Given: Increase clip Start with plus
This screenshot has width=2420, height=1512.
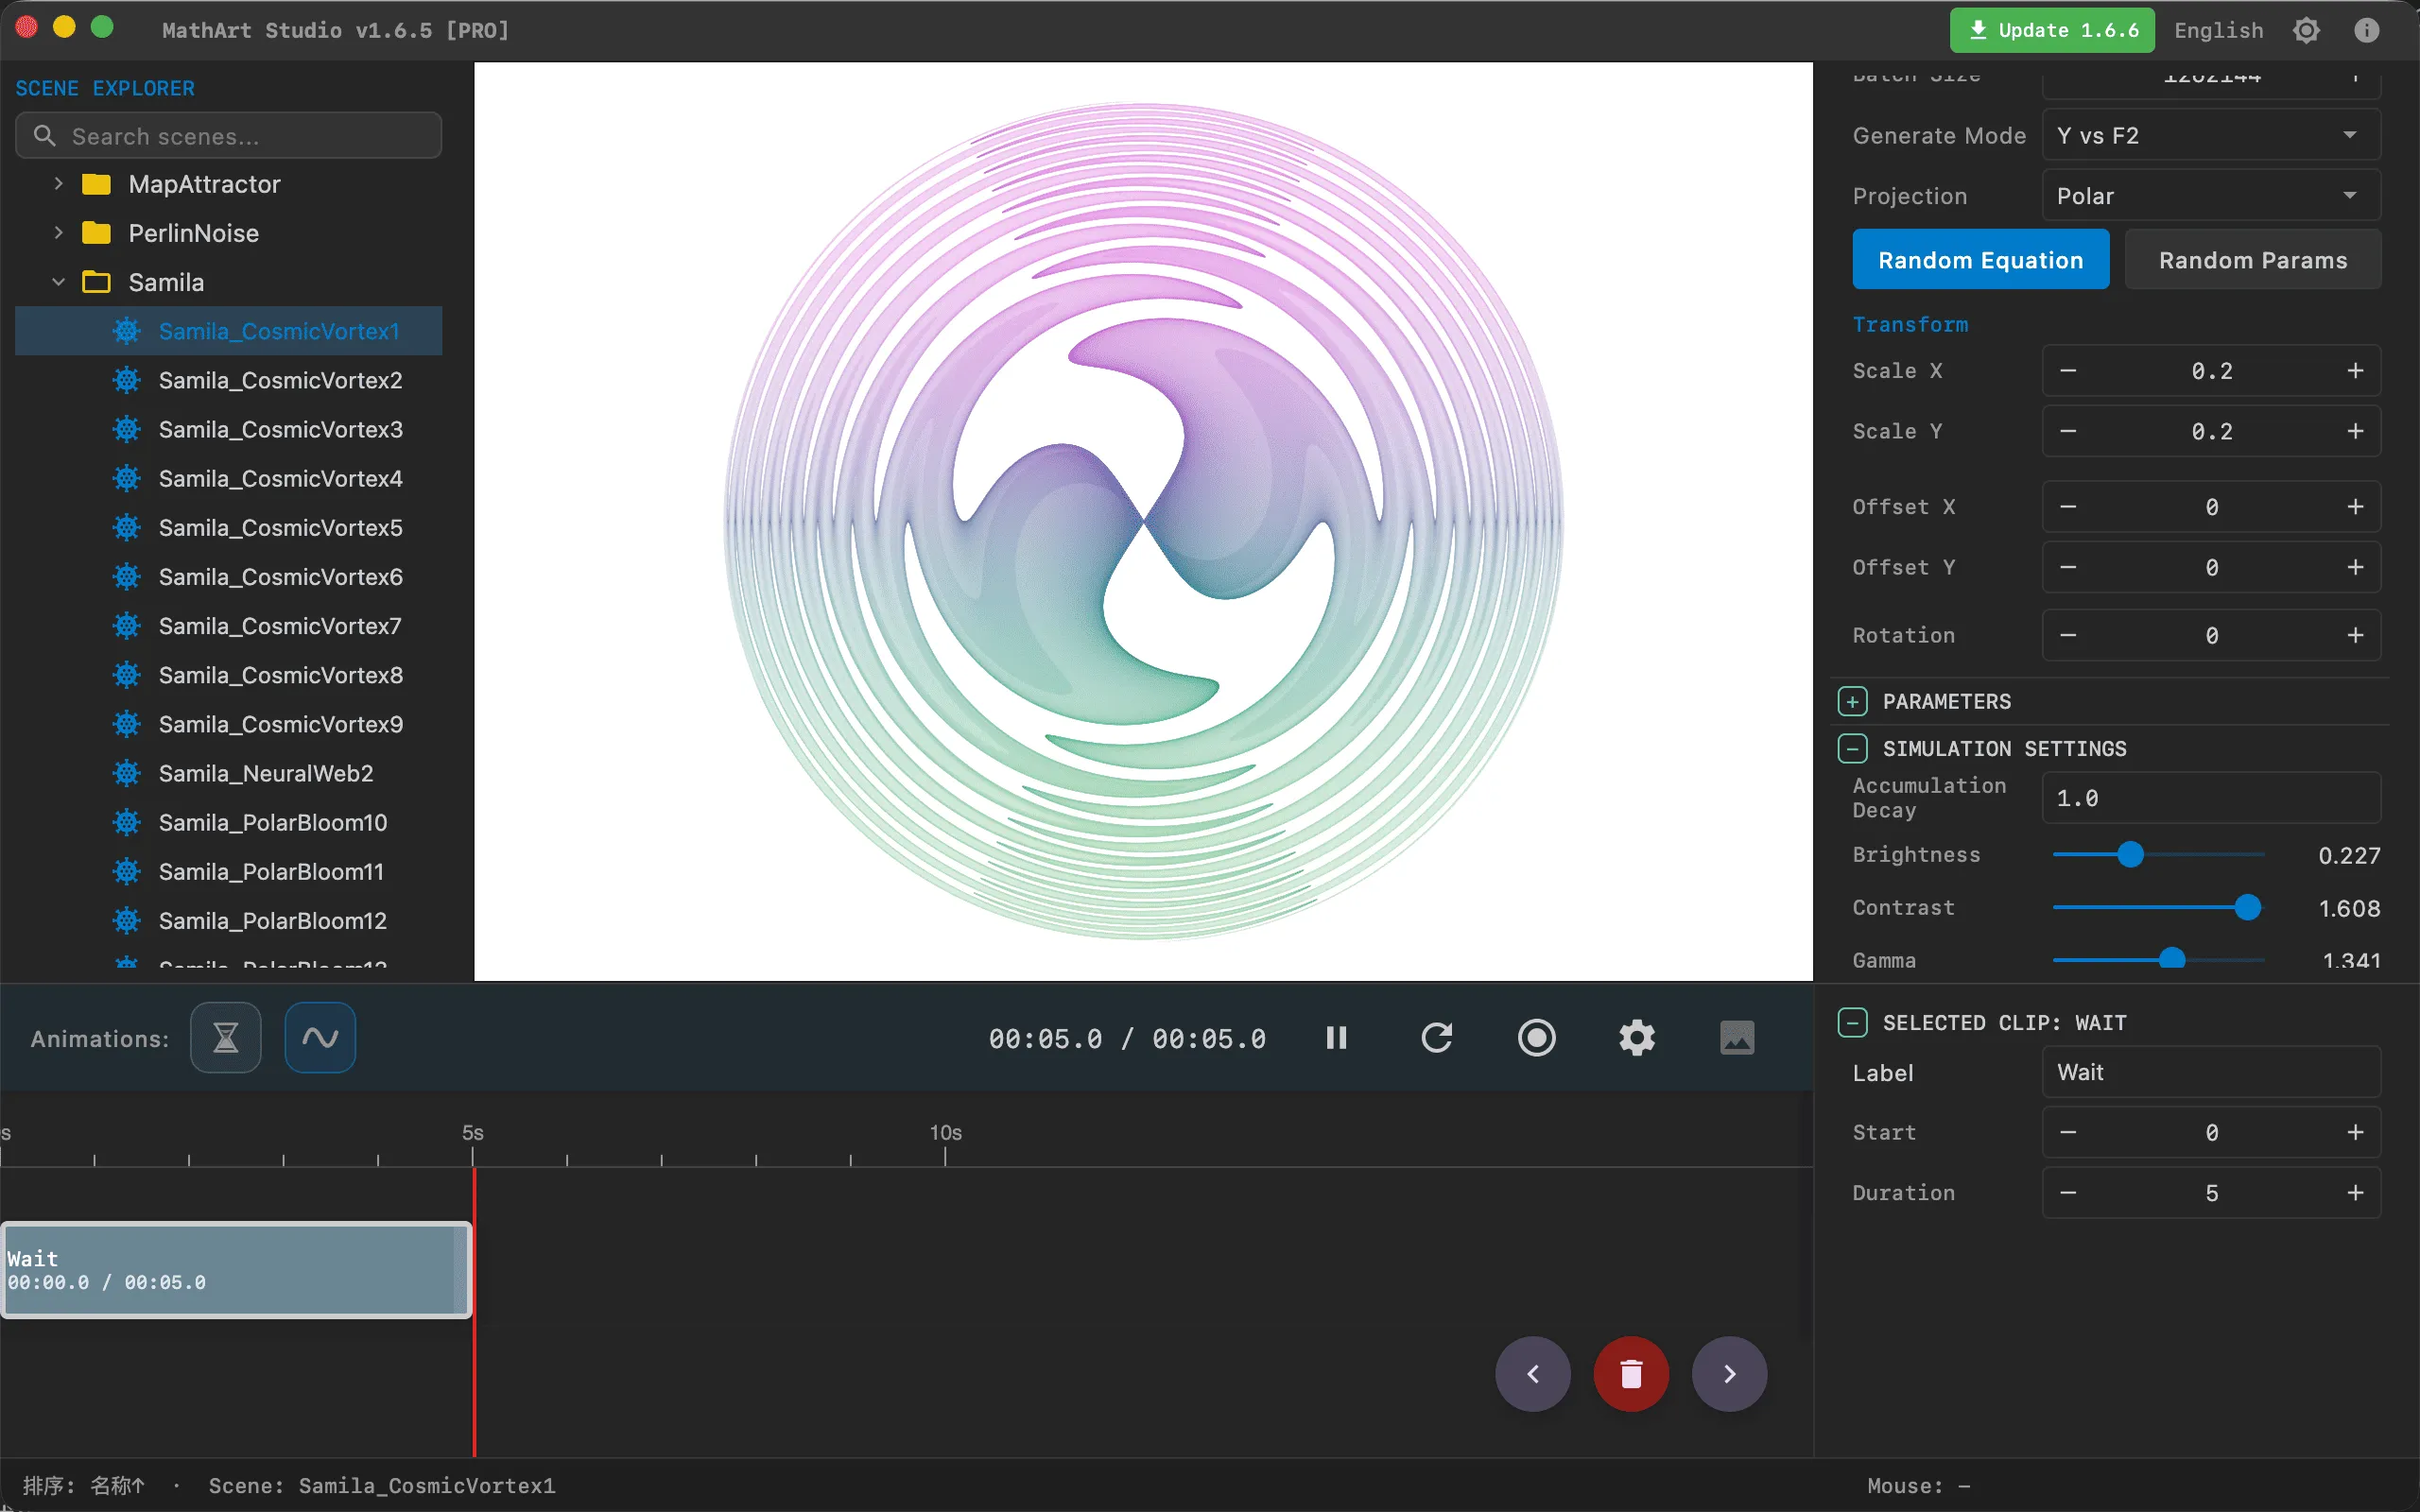Looking at the screenshot, I should point(2355,1132).
